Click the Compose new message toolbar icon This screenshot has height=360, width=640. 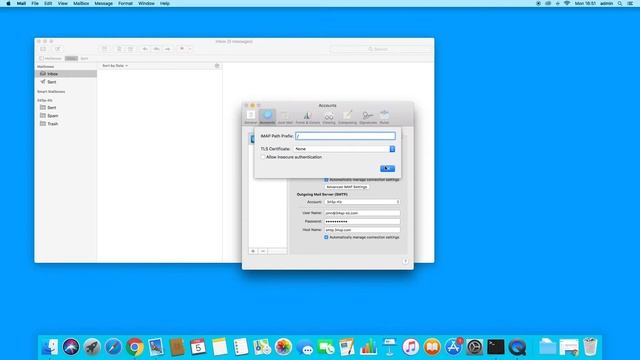[x=58, y=49]
